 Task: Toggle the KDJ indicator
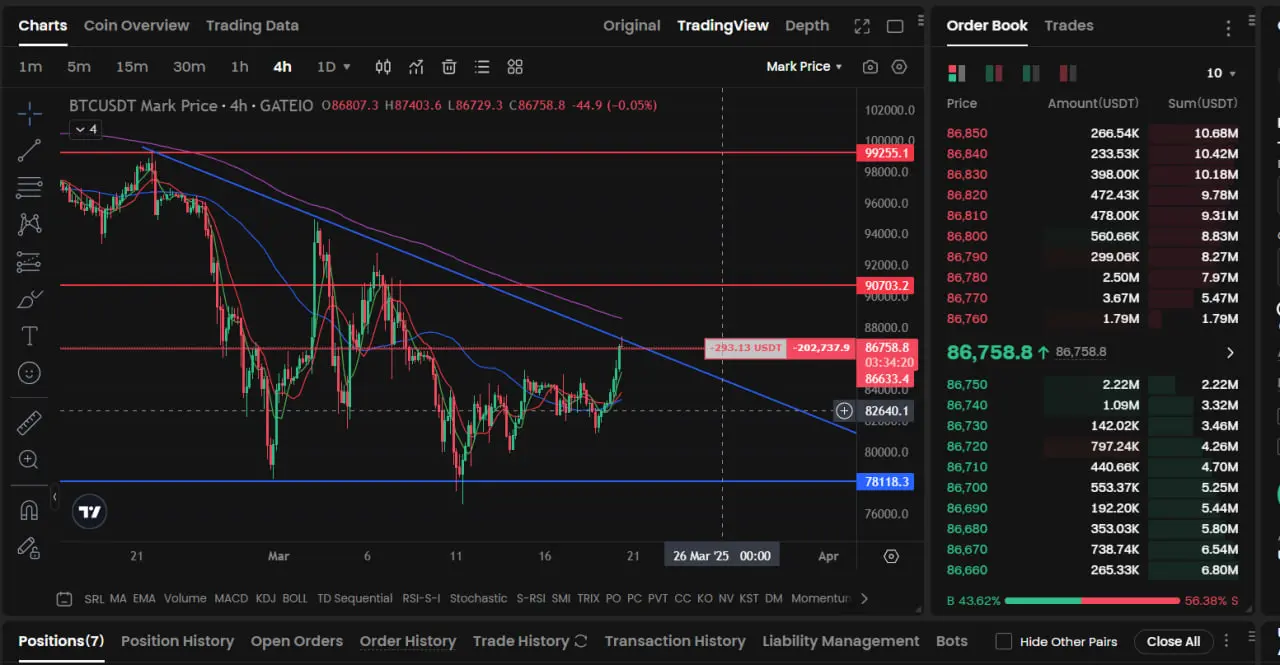(265, 598)
